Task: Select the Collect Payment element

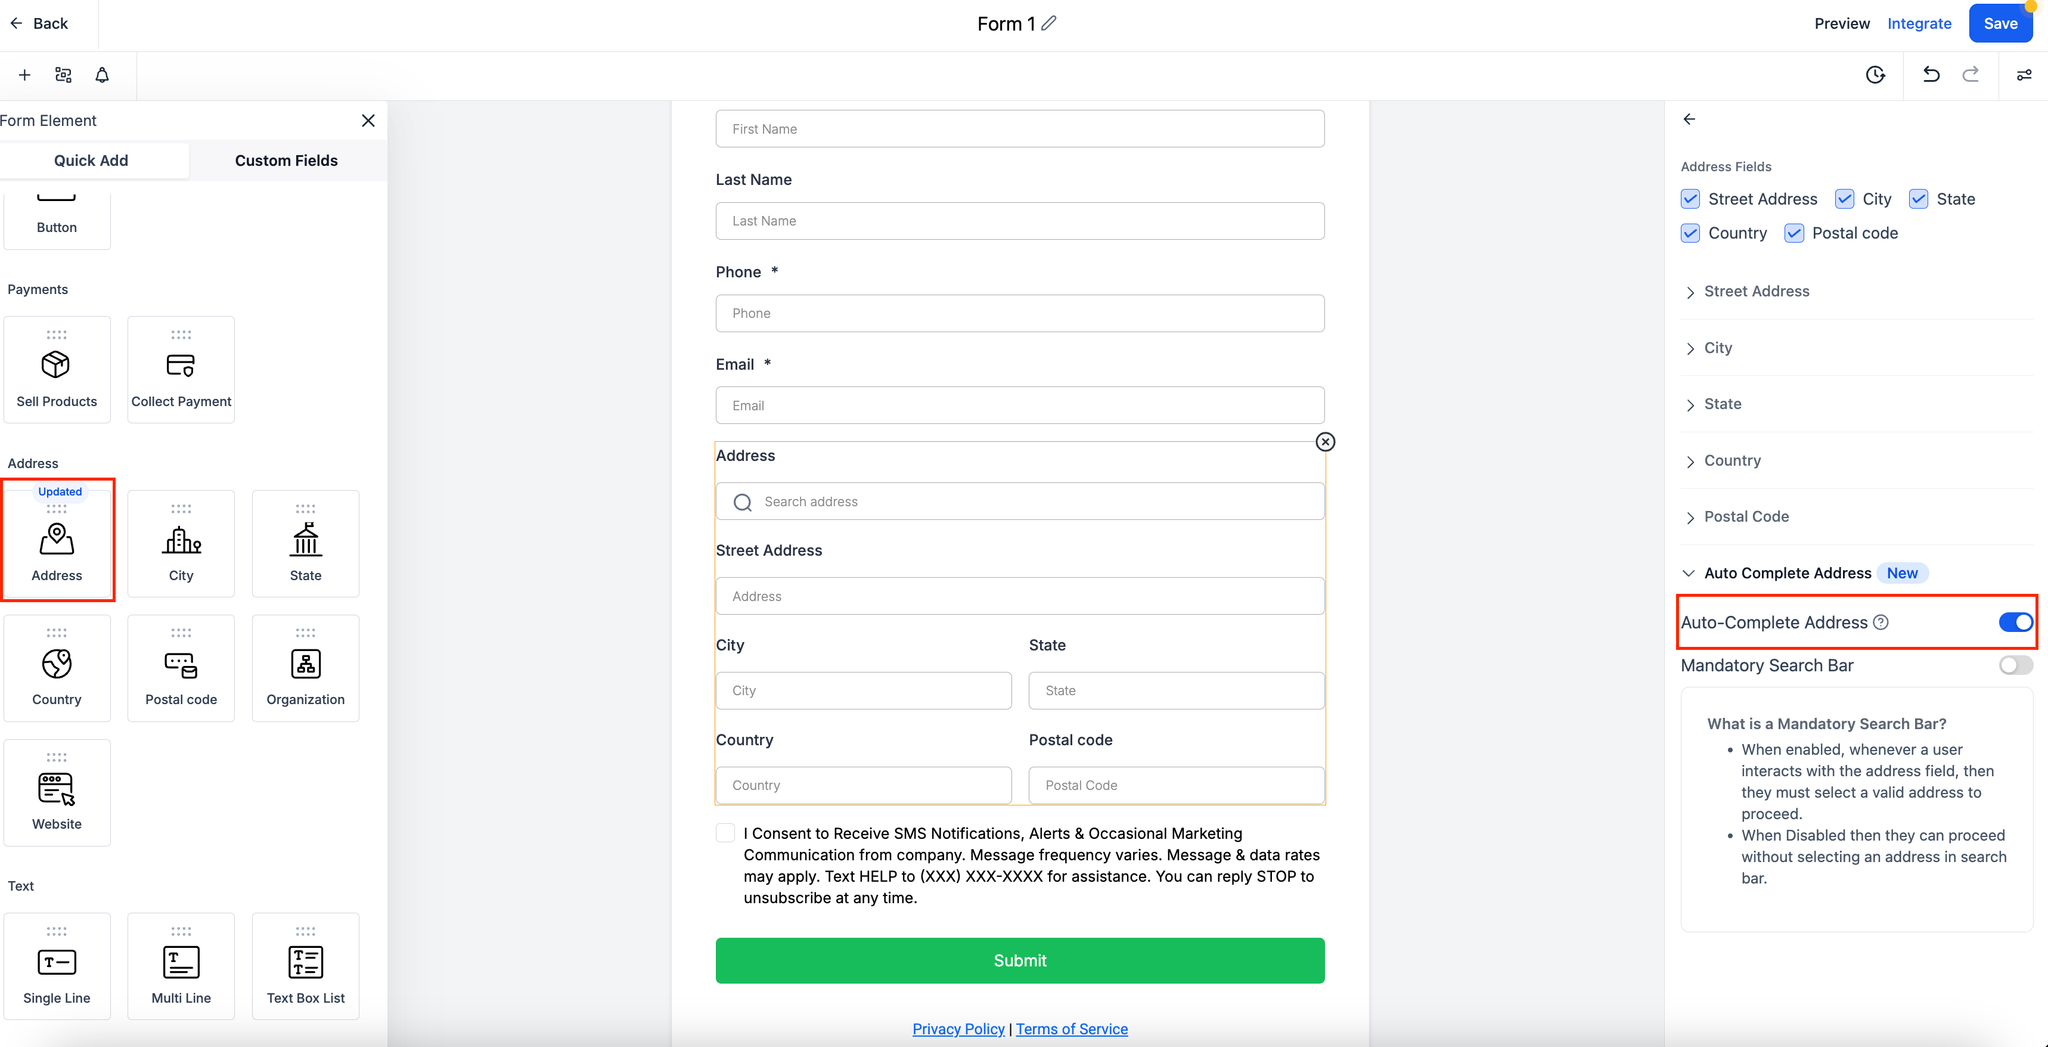Action: pyautogui.click(x=181, y=369)
